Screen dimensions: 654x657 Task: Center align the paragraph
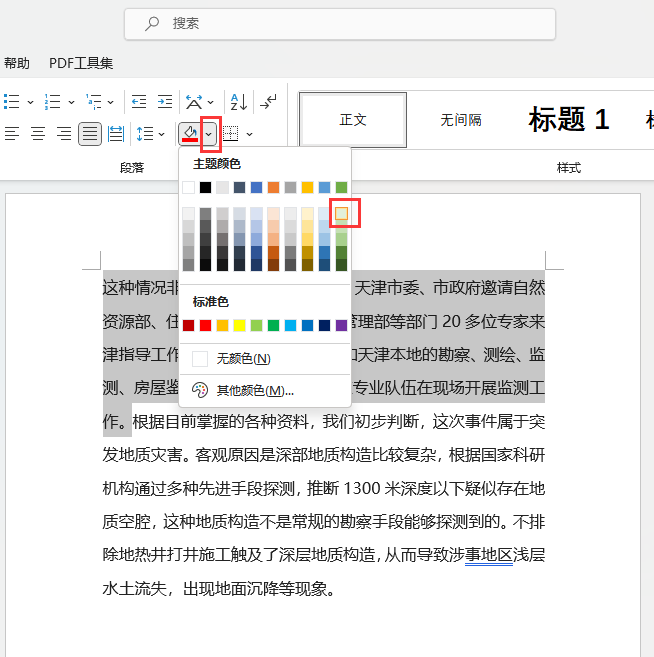pyautogui.click(x=38, y=134)
